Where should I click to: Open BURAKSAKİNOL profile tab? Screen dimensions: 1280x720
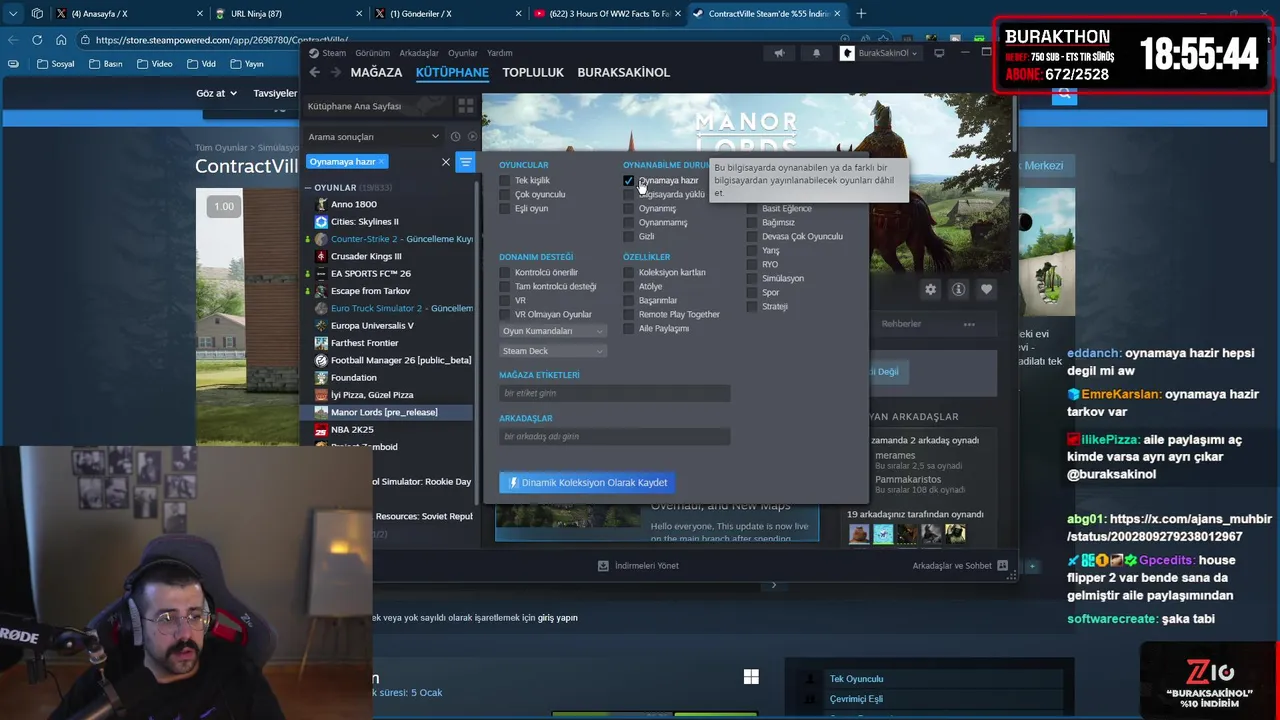coord(624,73)
